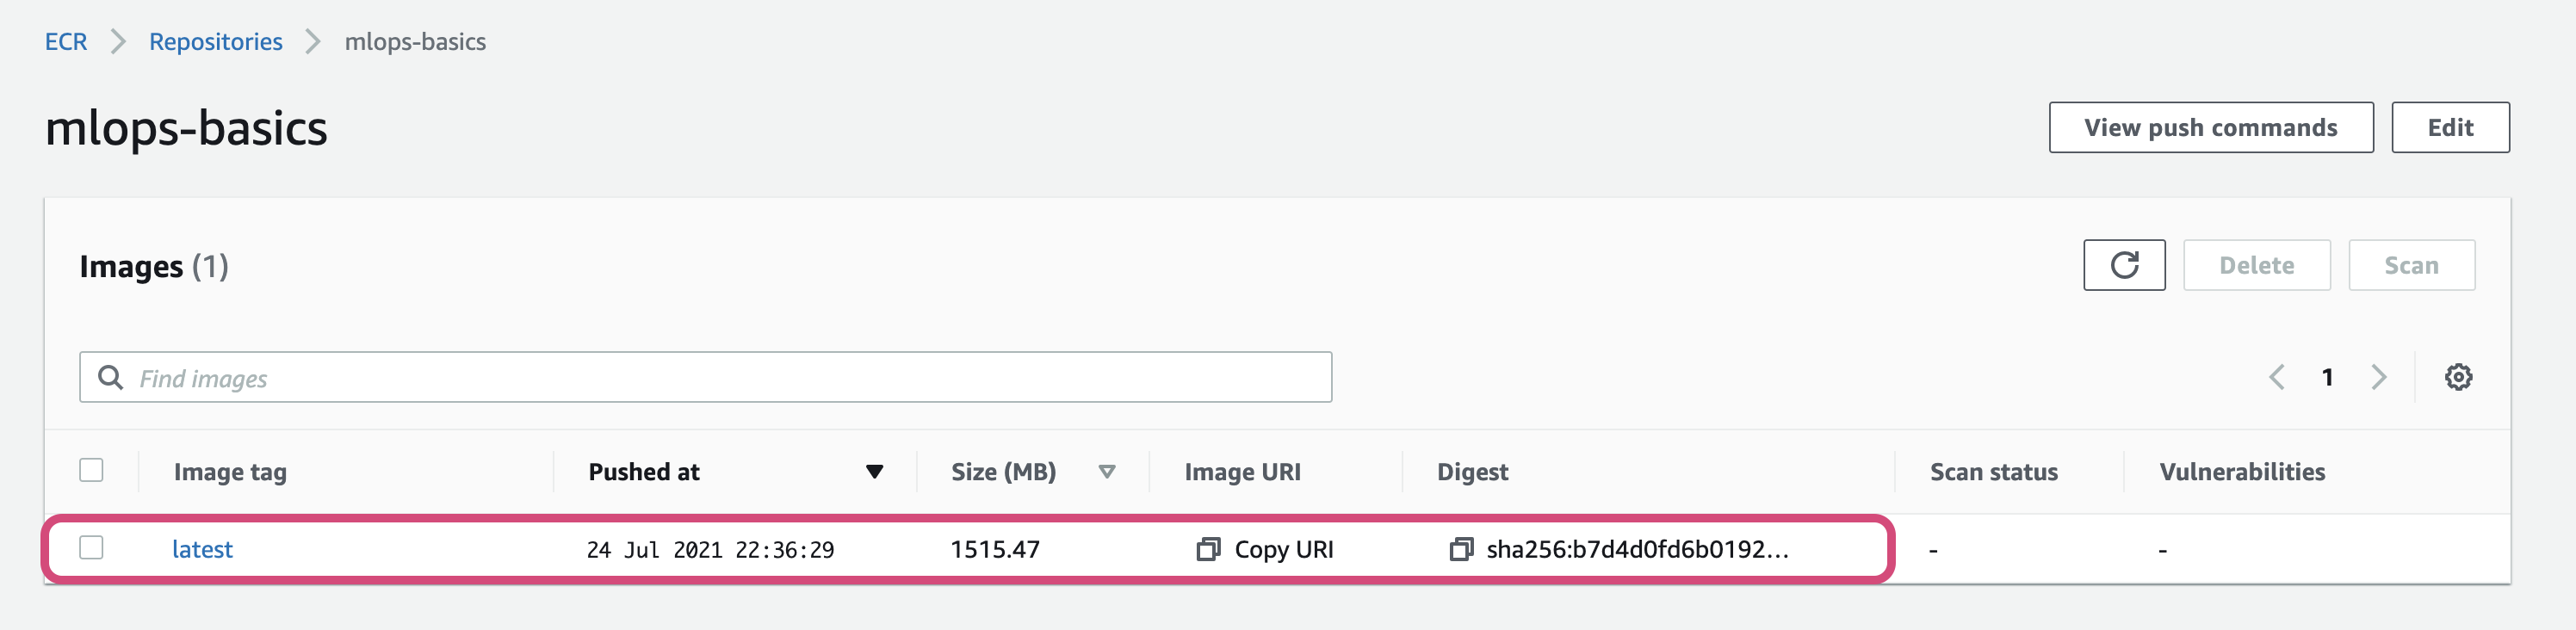
Task: Check the box for latest image
Action: pyautogui.click(x=91, y=548)
